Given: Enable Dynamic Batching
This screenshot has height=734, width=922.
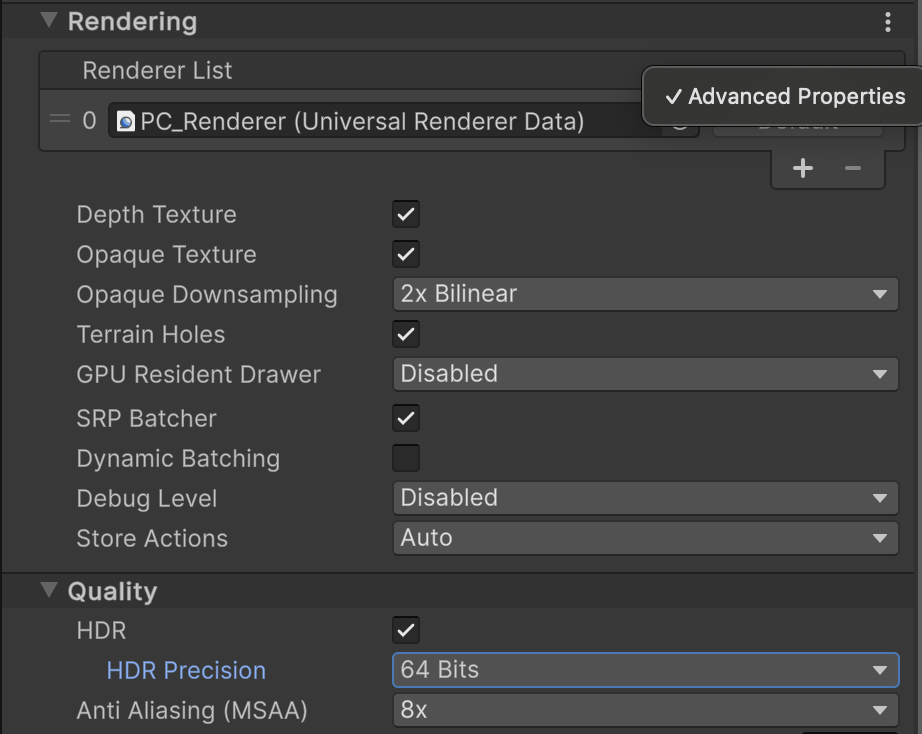Looking at the screenshot, I should click(x=406, y=458).
